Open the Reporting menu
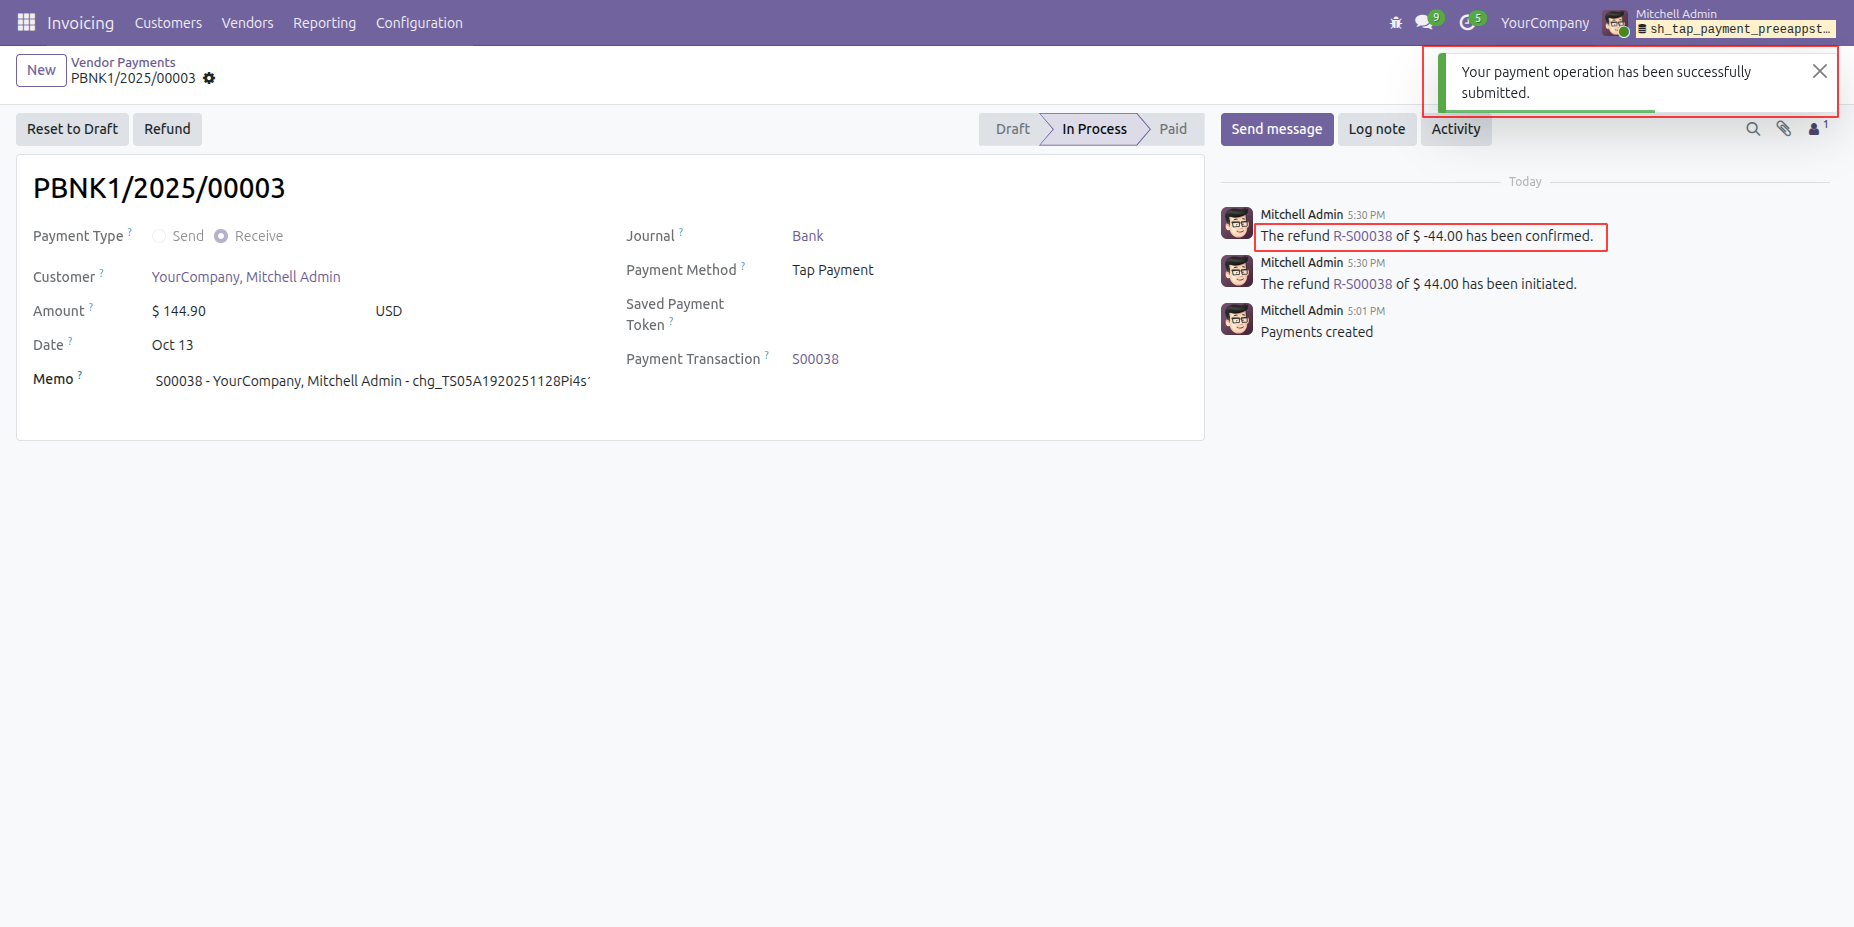The width and height of the screenshot is (1854, 927). (x=324, y=23)
